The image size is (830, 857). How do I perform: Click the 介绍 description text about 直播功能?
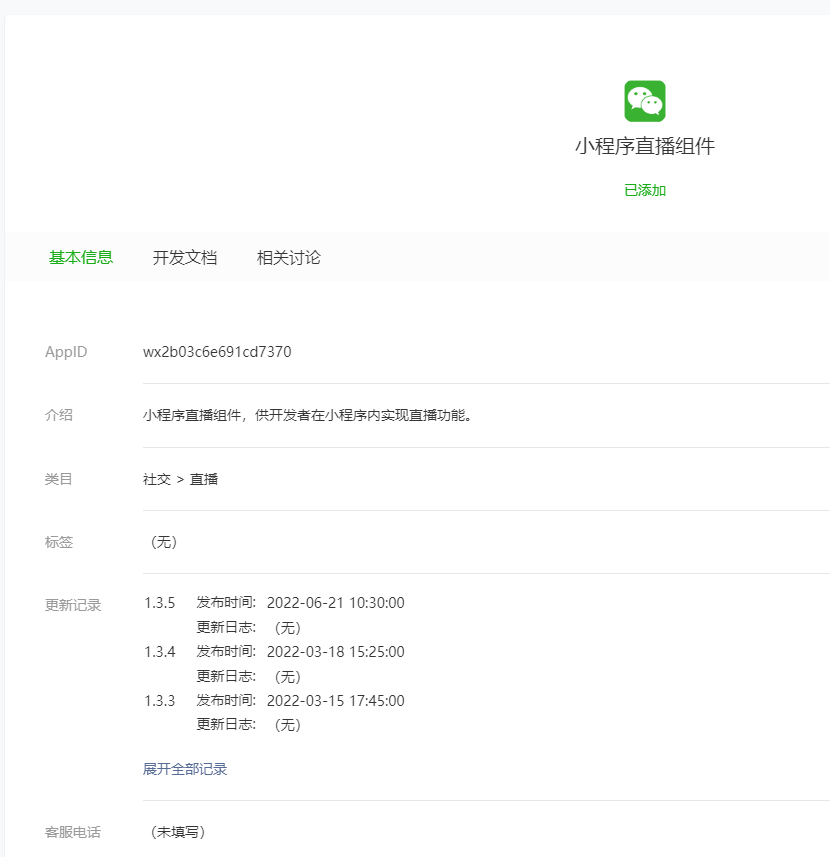coord(308,415)
